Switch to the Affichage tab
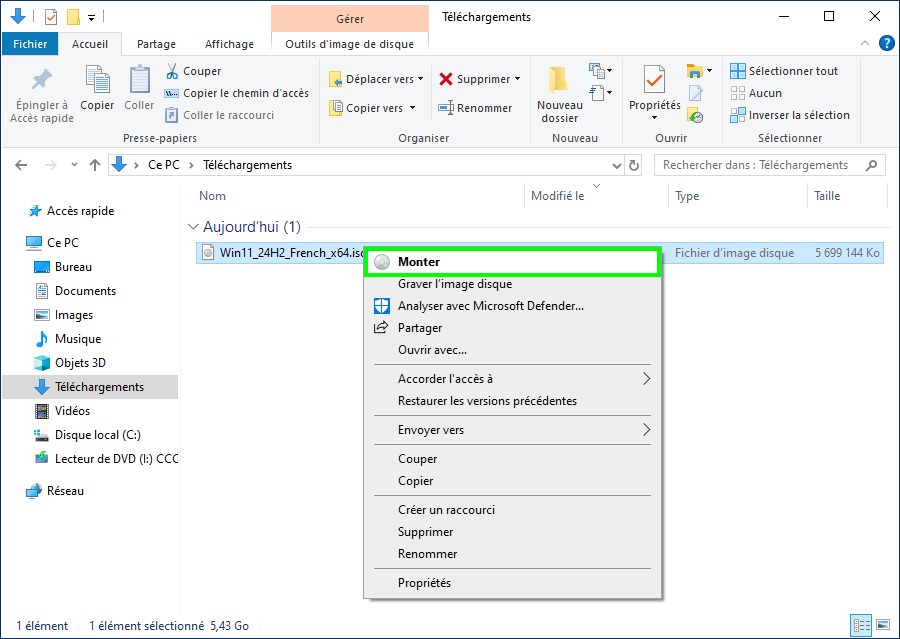The width and height of the screenshot is (900, 639). pyautogui.click(x=229, y=44)
